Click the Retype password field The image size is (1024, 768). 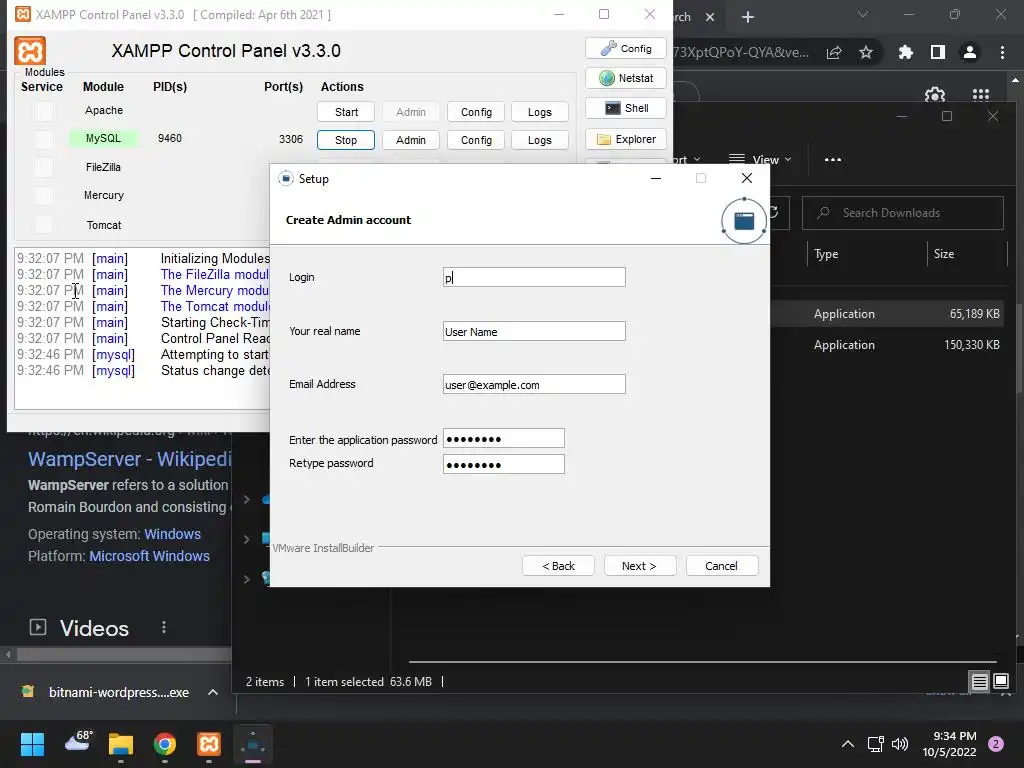(x=504, y=464)
